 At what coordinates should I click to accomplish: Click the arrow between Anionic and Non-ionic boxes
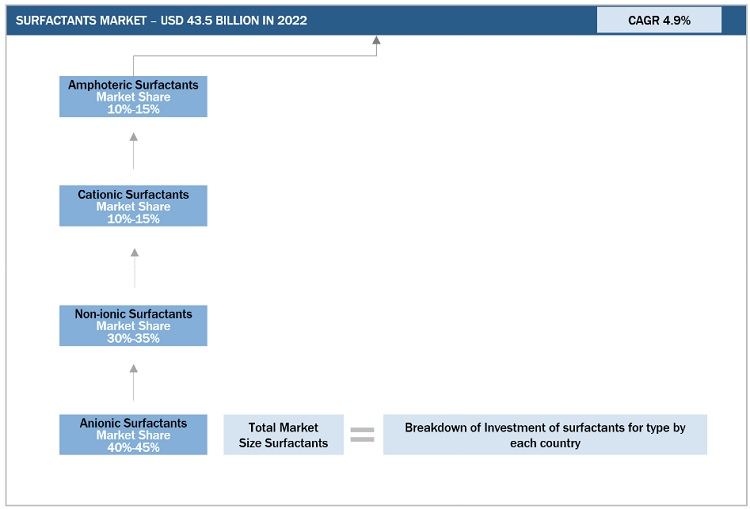[x=133, y=383]
